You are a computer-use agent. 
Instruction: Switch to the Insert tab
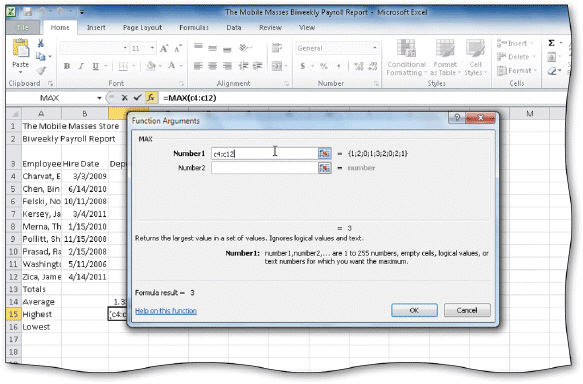(x=96, y=28)
